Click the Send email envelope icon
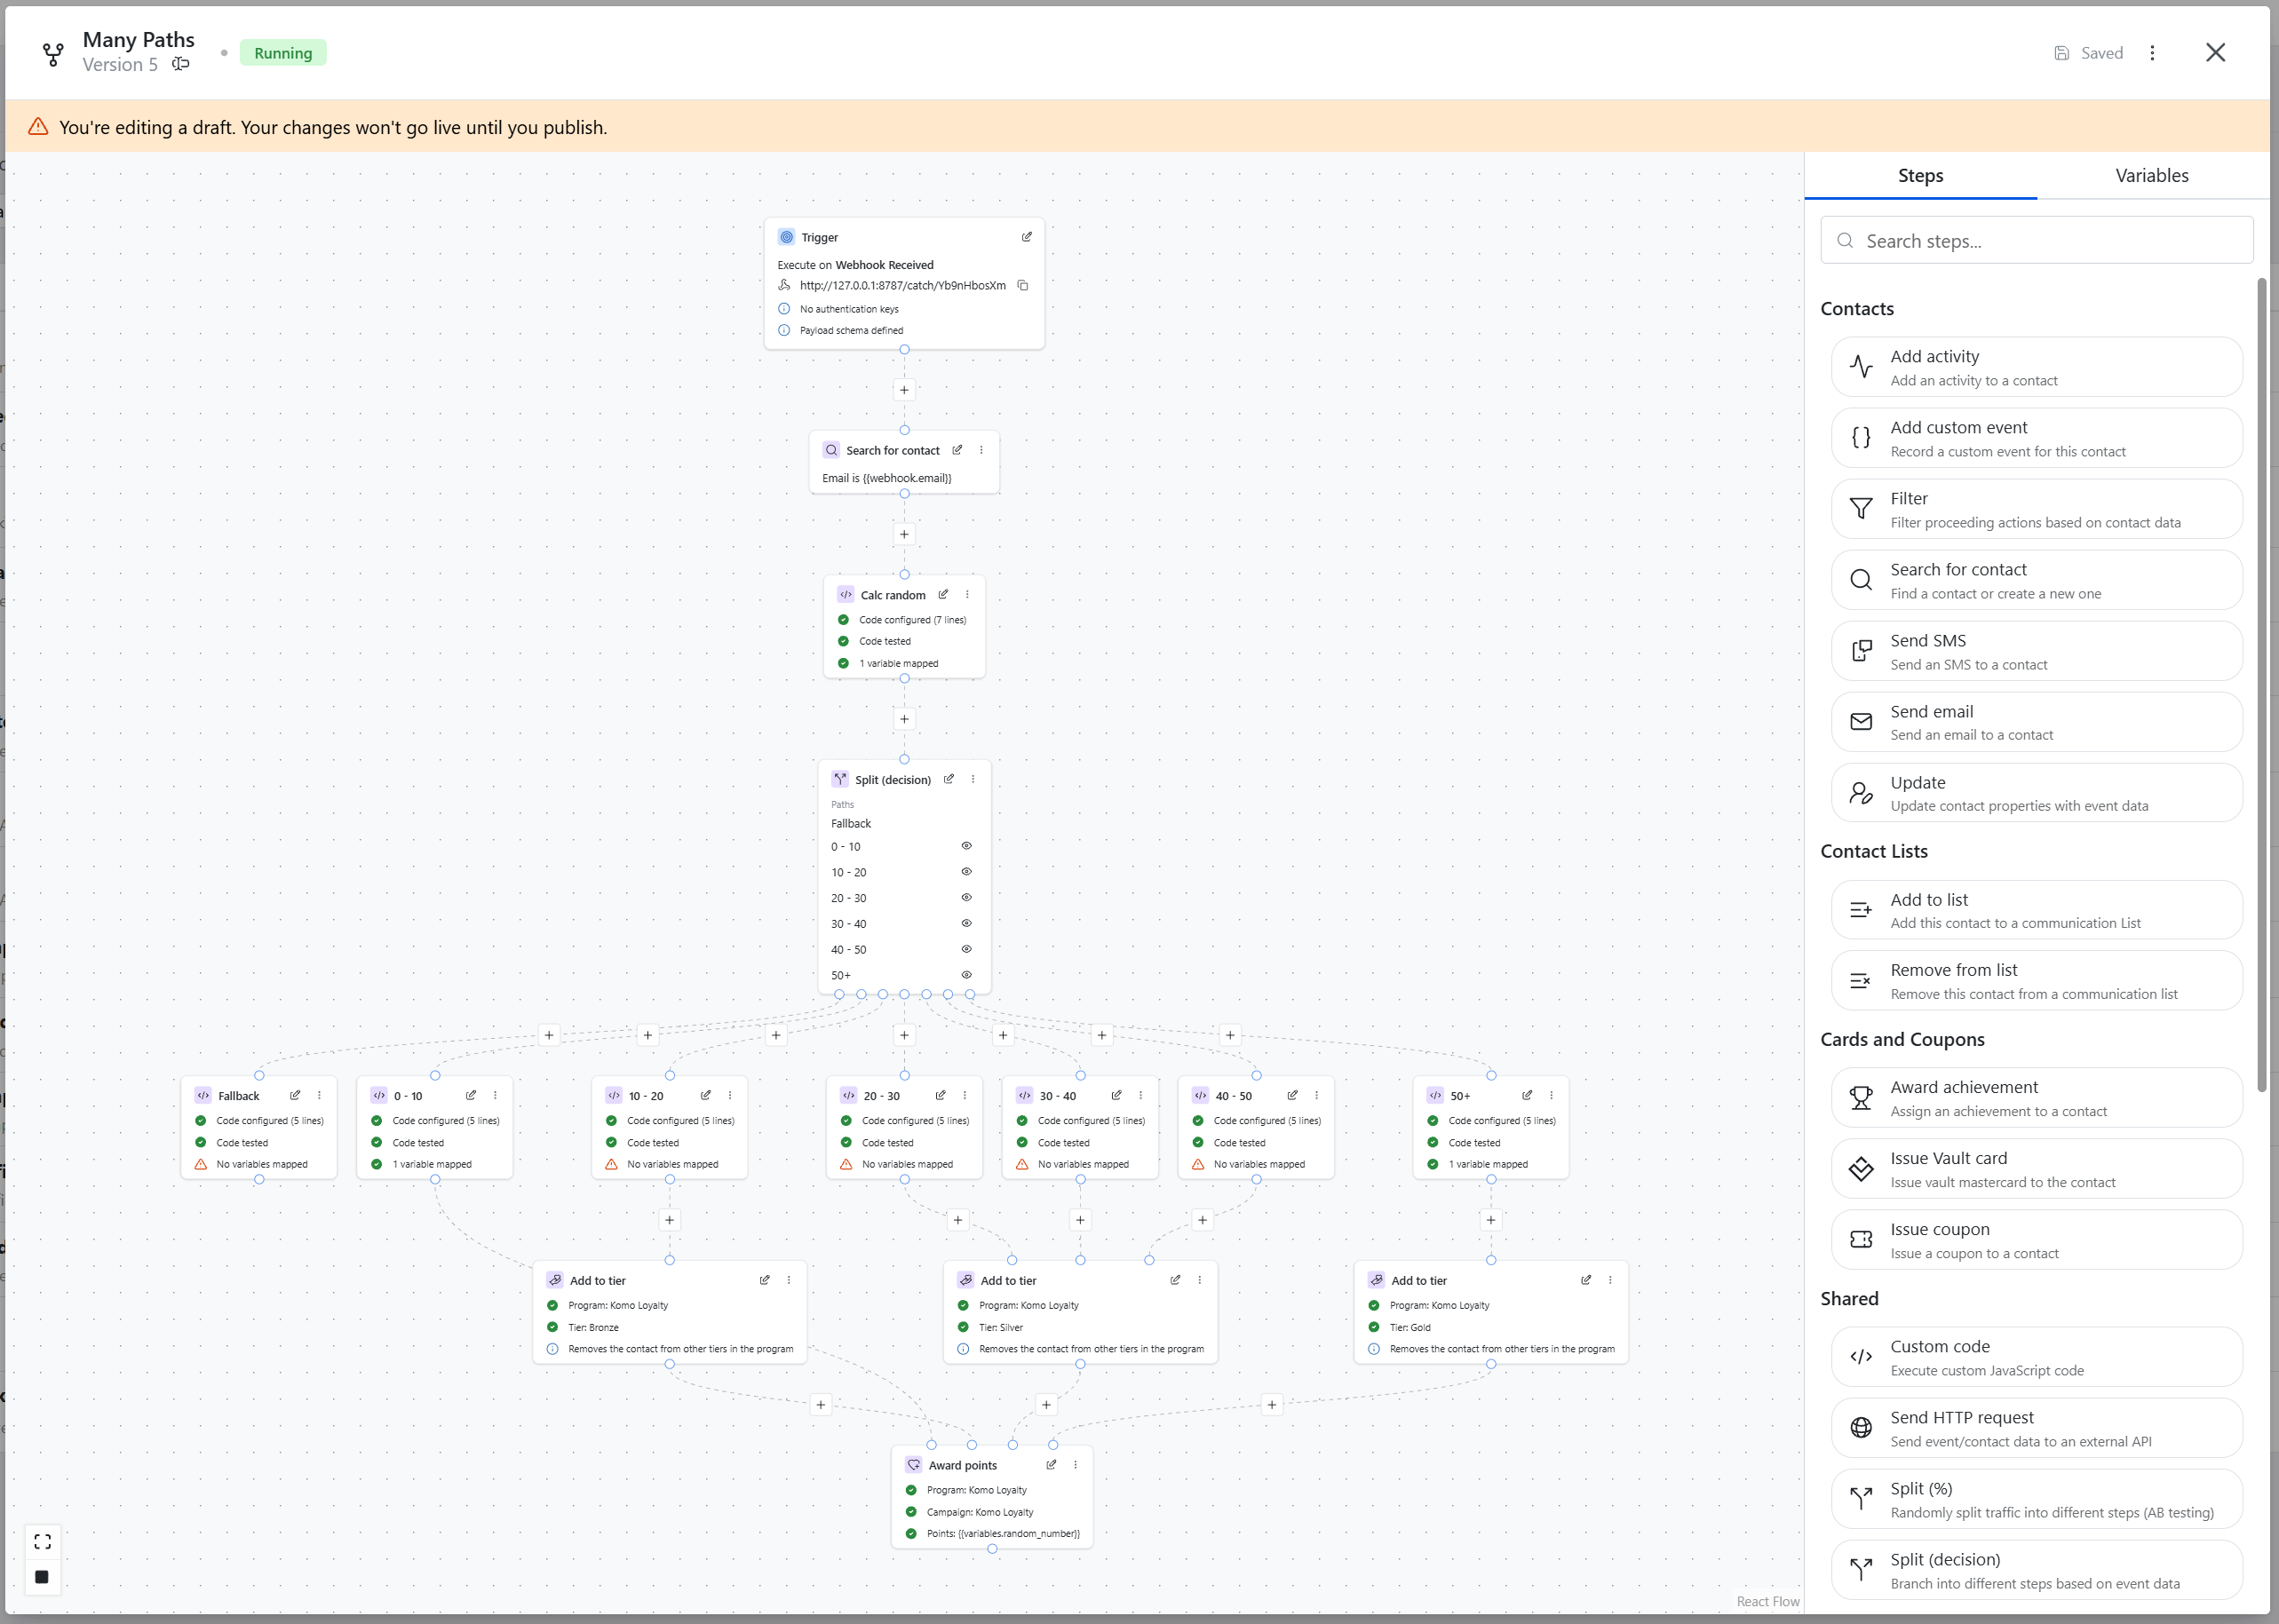This screenshot has width=2279, height=1624. 1861,722
